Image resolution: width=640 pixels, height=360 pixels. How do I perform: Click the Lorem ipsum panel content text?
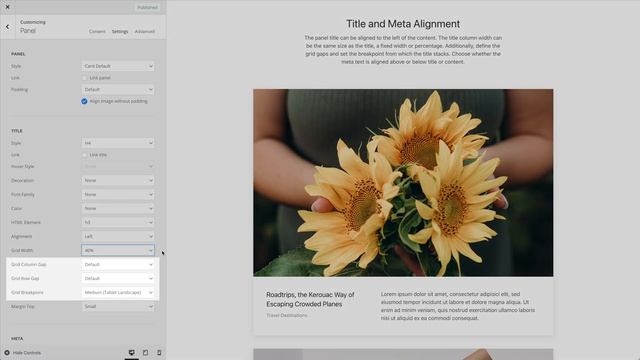pos(458,306)
